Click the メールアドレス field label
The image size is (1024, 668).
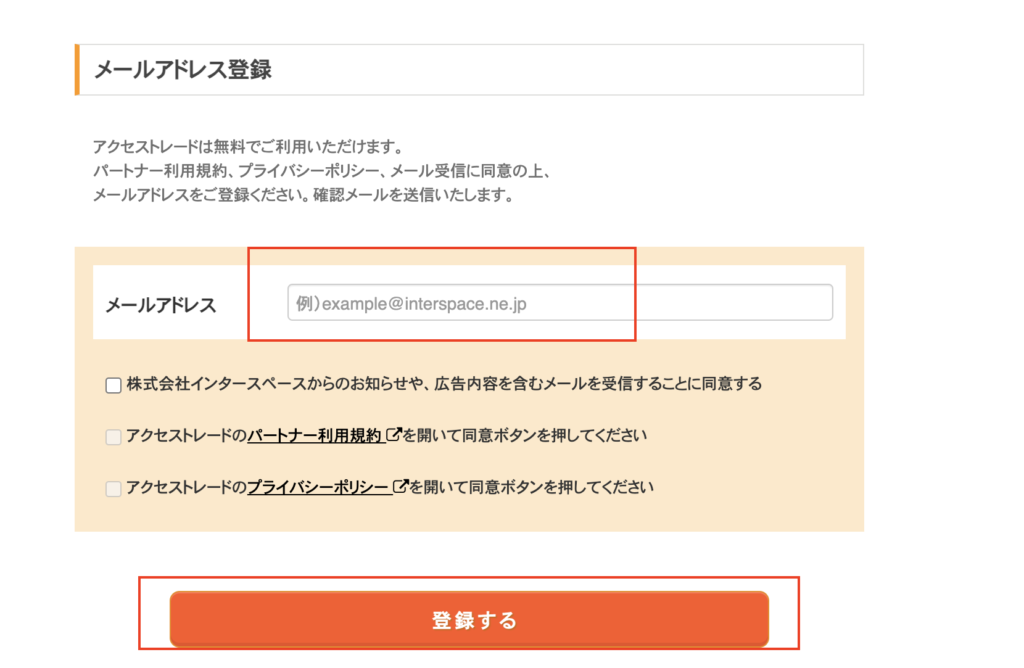click(161, 305)
